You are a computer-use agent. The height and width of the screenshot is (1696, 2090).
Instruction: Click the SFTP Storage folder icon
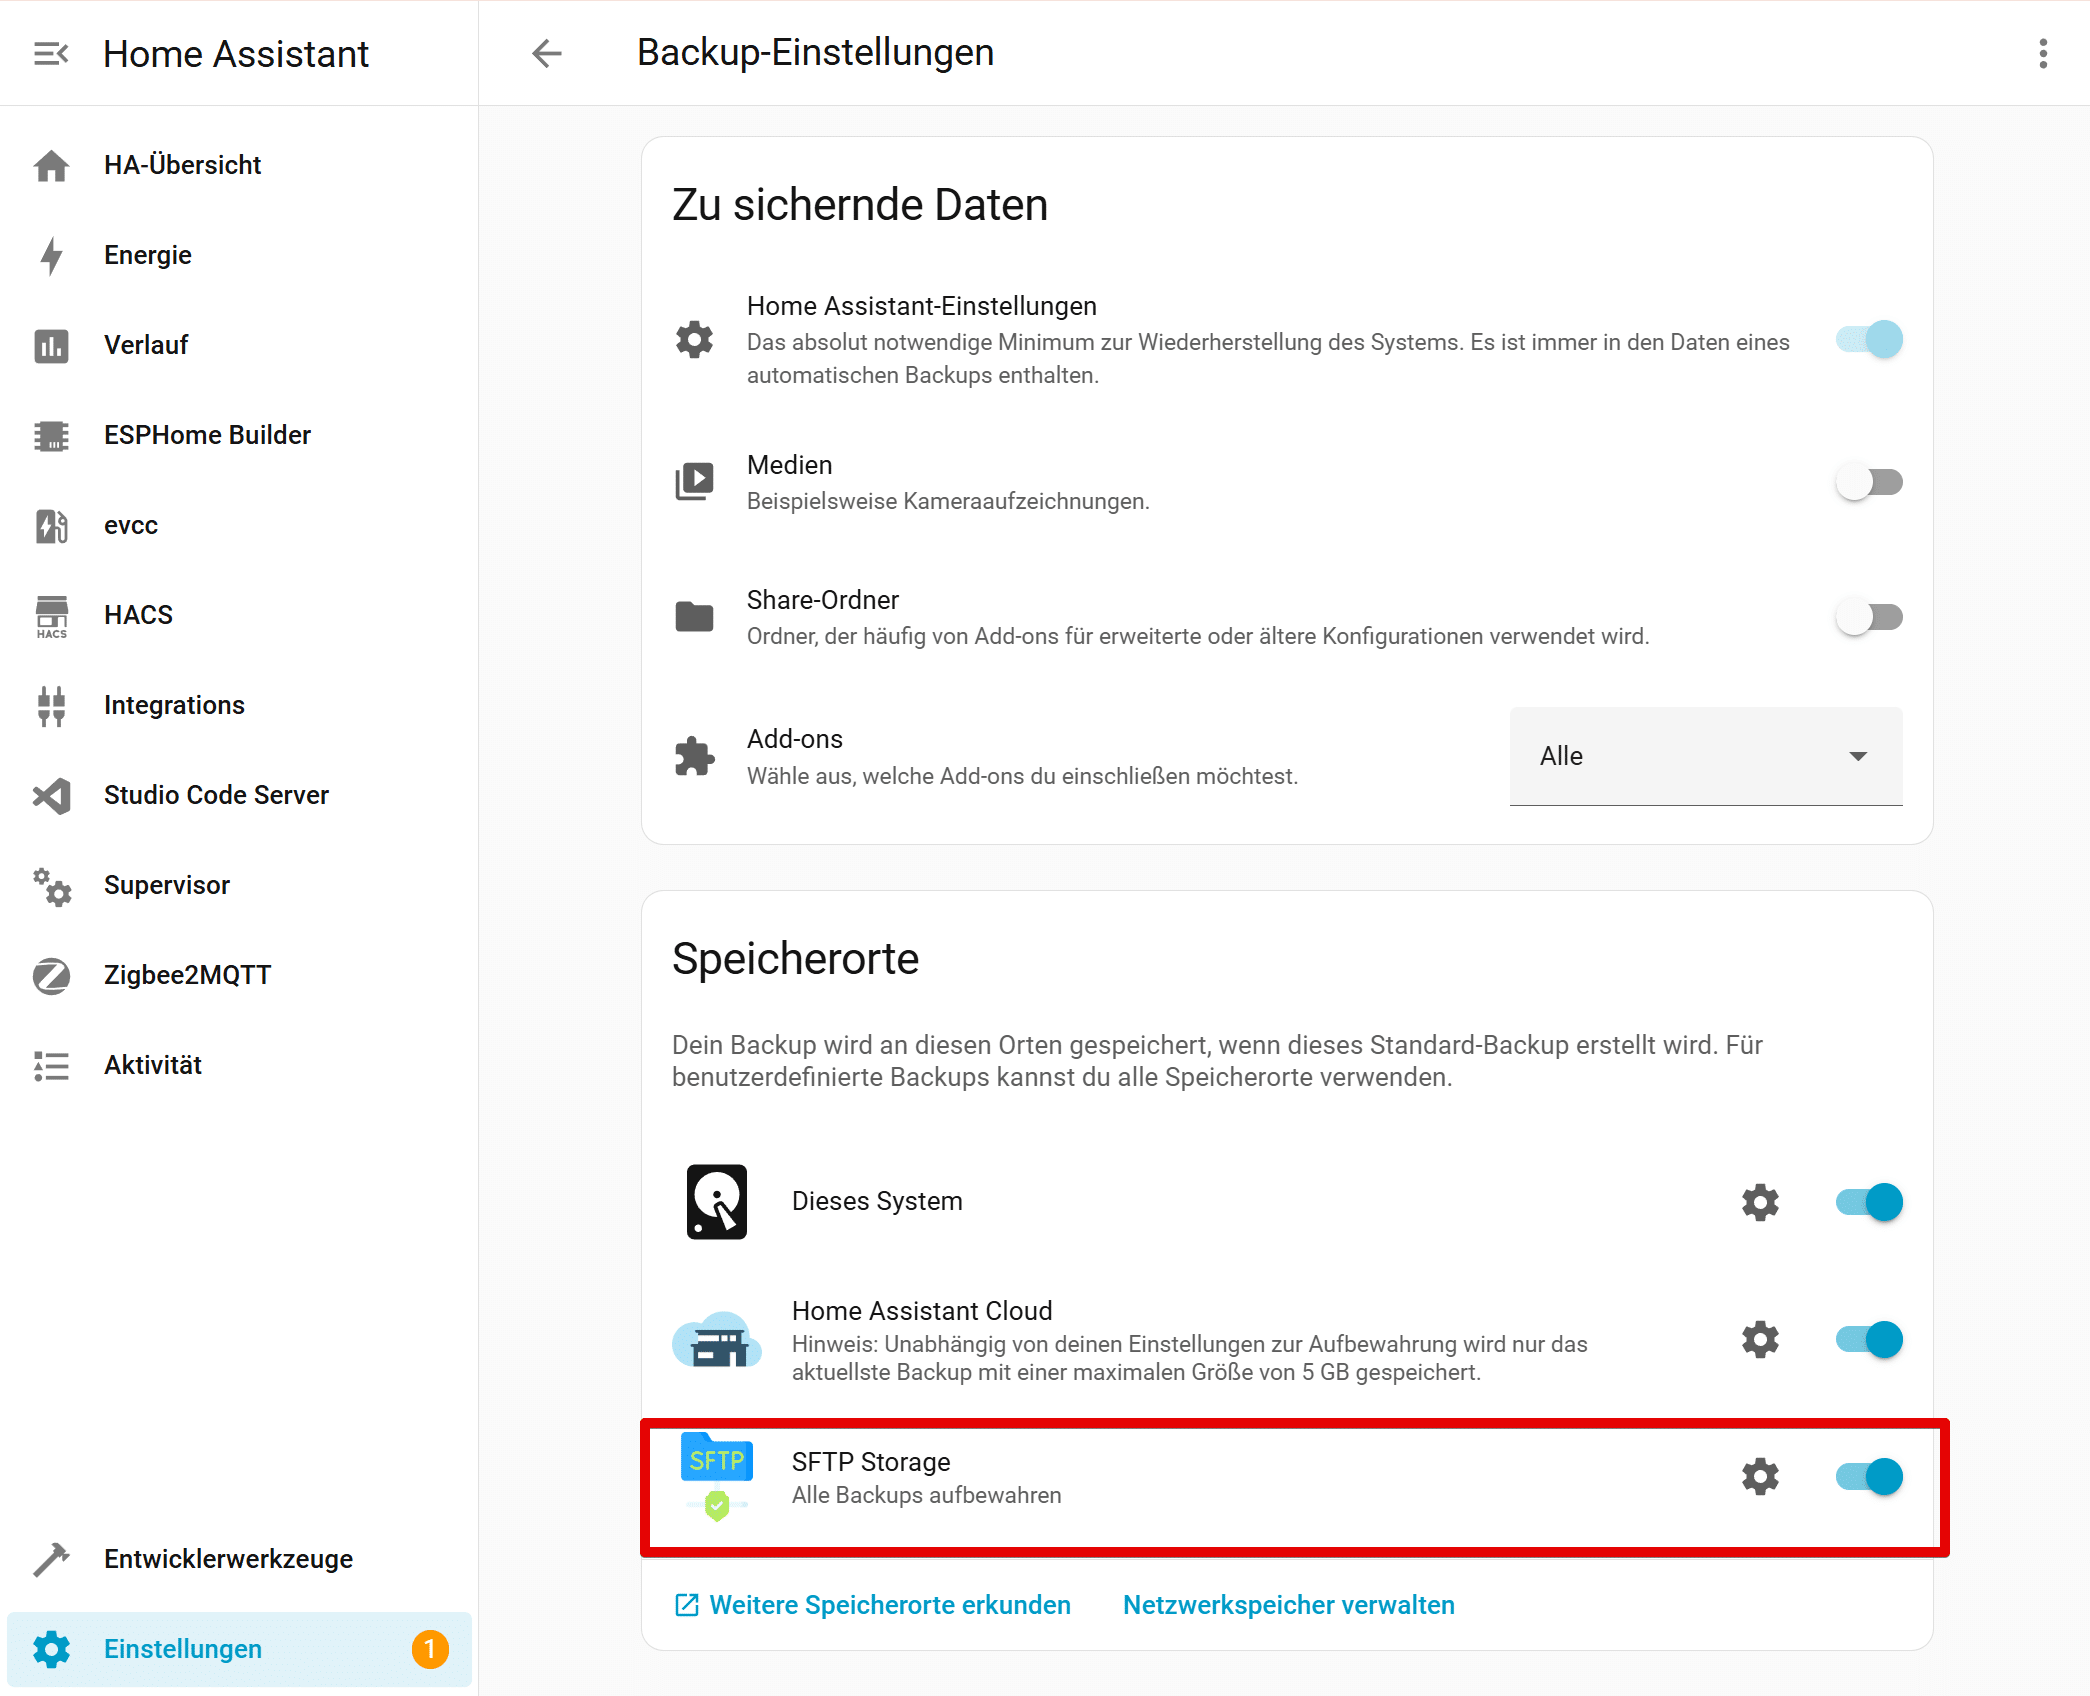click(x=716, y=1476)
